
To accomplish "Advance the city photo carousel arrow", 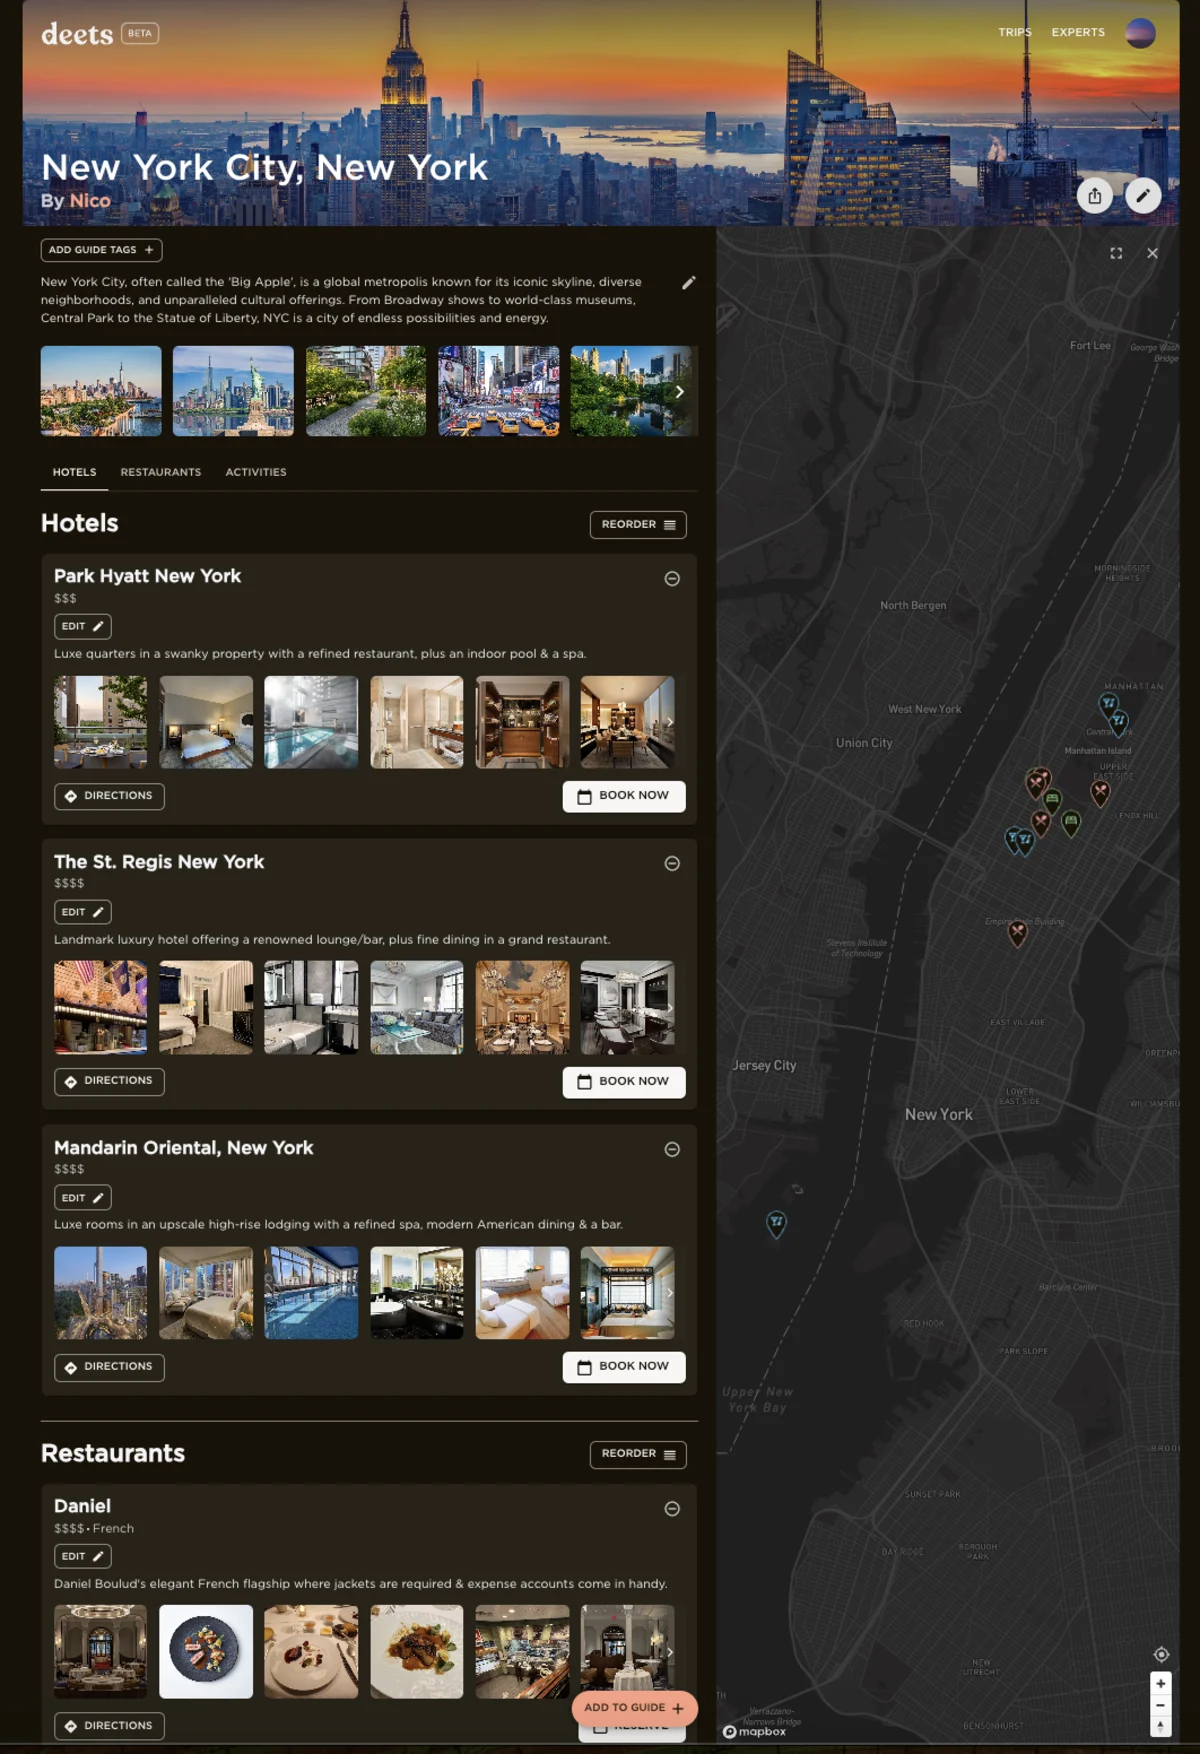I will tap(679, 391).
